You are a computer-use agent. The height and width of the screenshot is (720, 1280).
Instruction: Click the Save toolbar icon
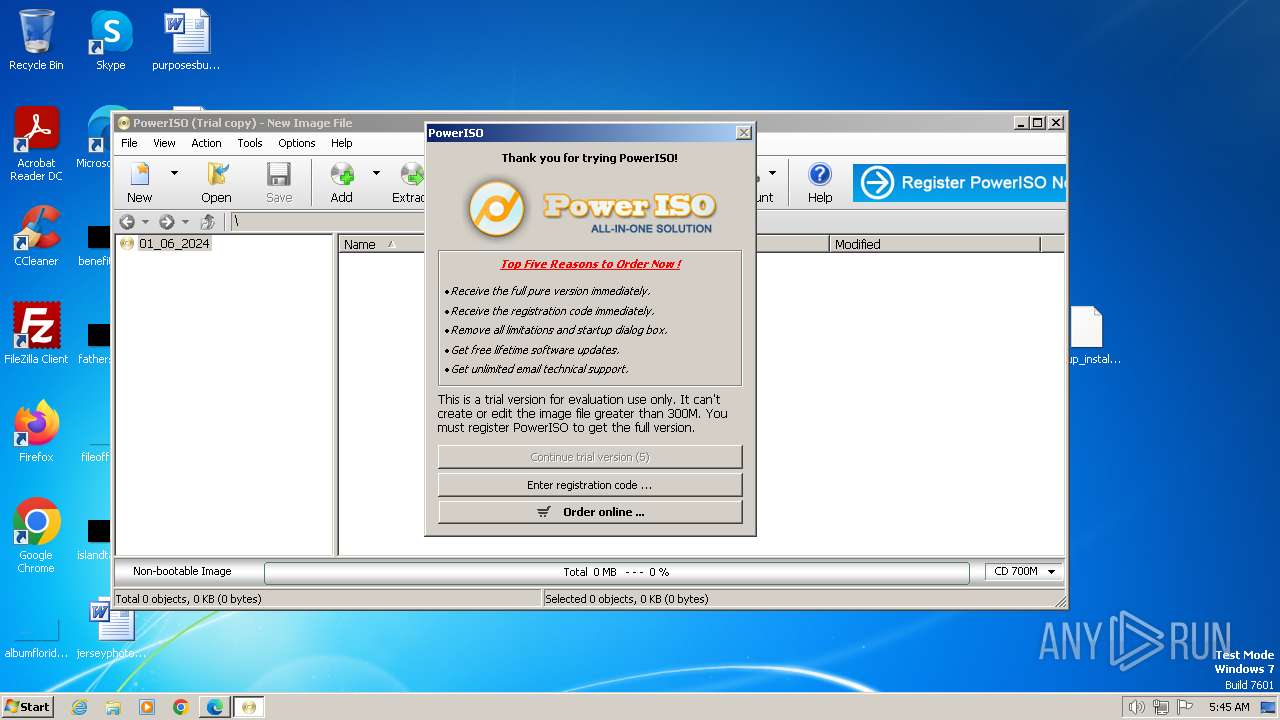[x=279, y=183]
